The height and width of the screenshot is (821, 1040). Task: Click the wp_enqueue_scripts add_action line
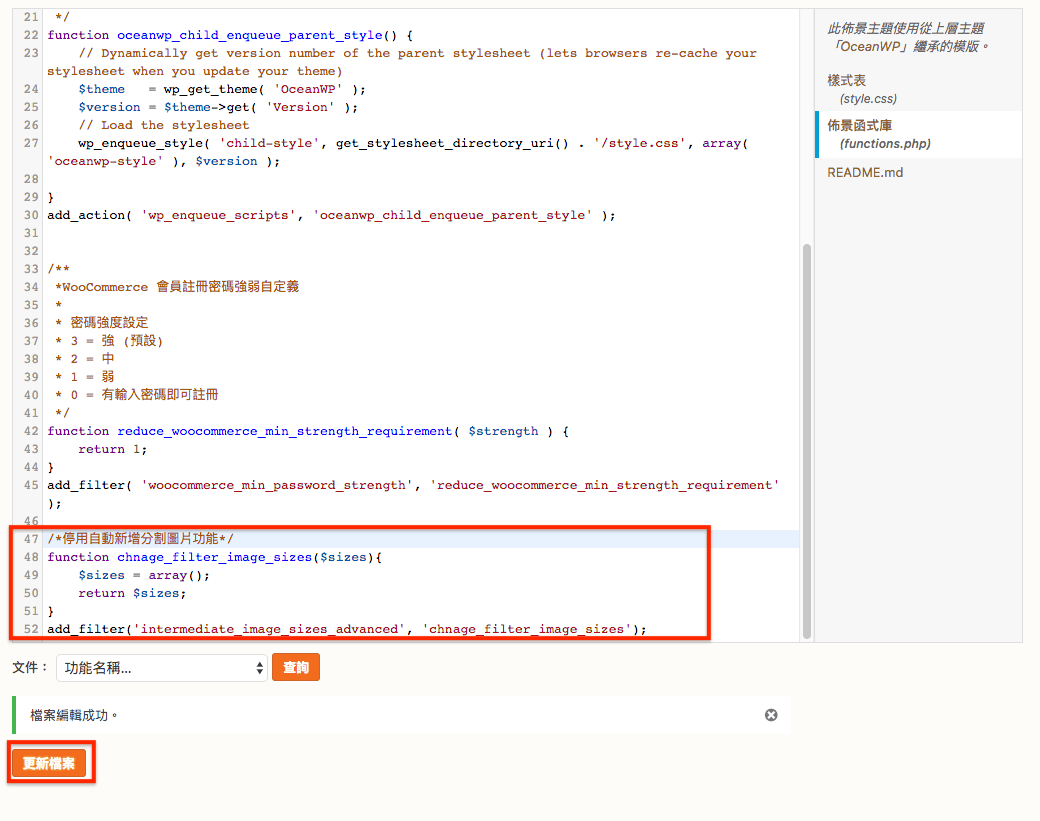pos(331,215)
